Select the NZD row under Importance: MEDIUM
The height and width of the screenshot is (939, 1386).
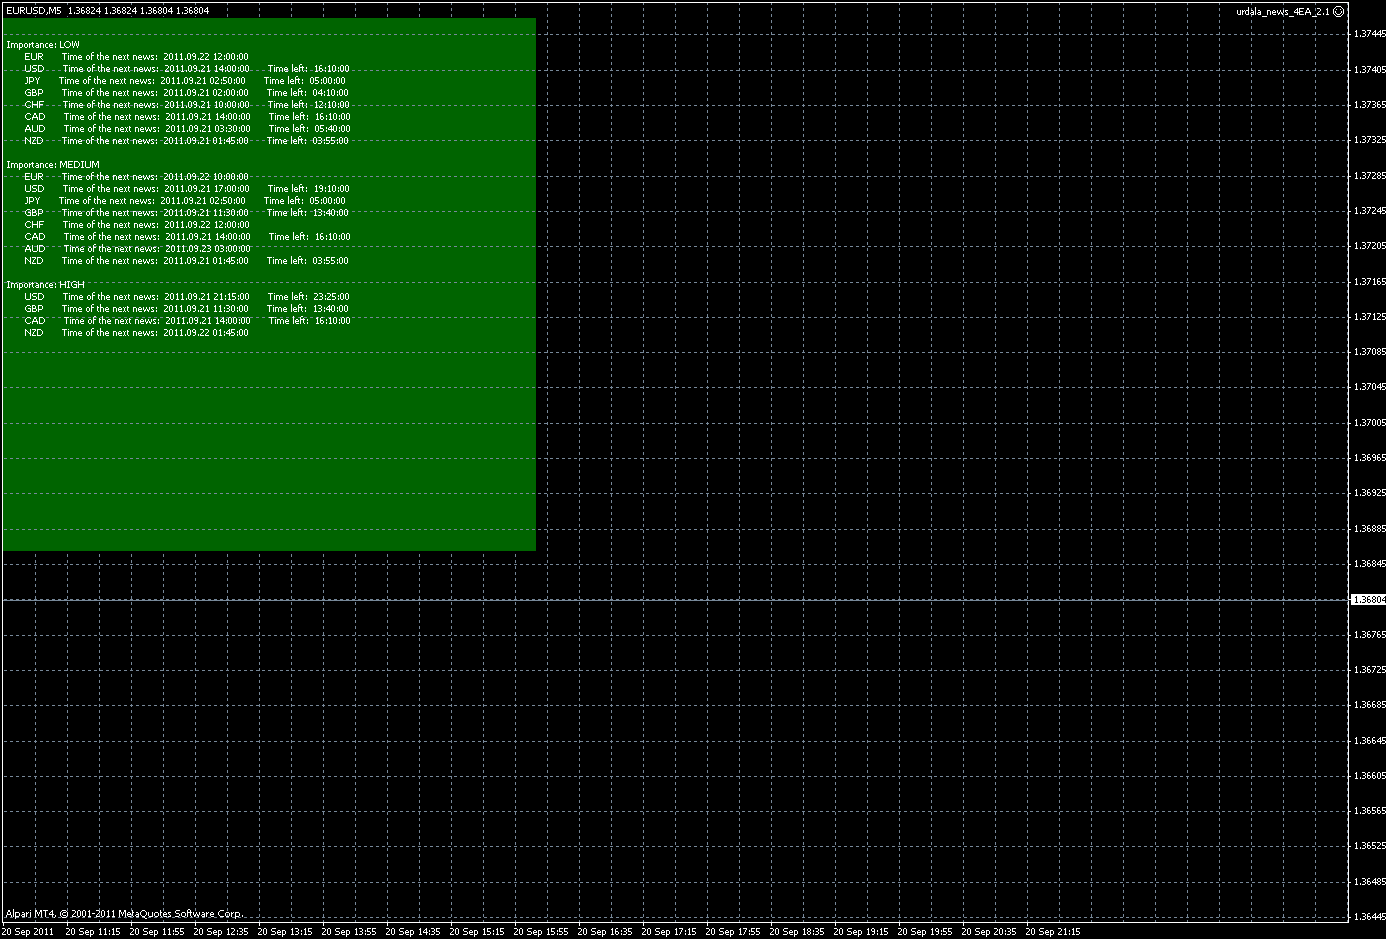point(186,261)
